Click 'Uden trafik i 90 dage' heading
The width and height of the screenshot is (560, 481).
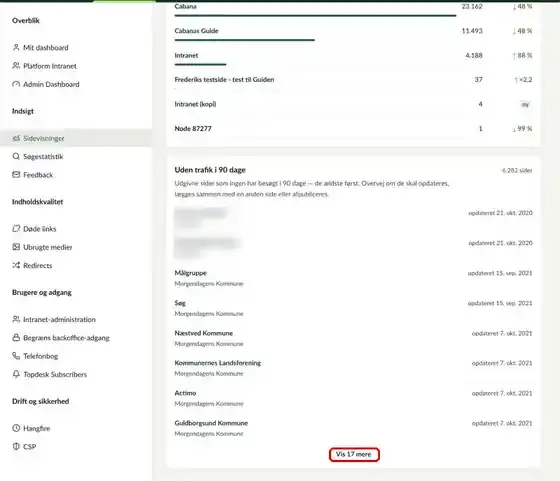[210, 170]
